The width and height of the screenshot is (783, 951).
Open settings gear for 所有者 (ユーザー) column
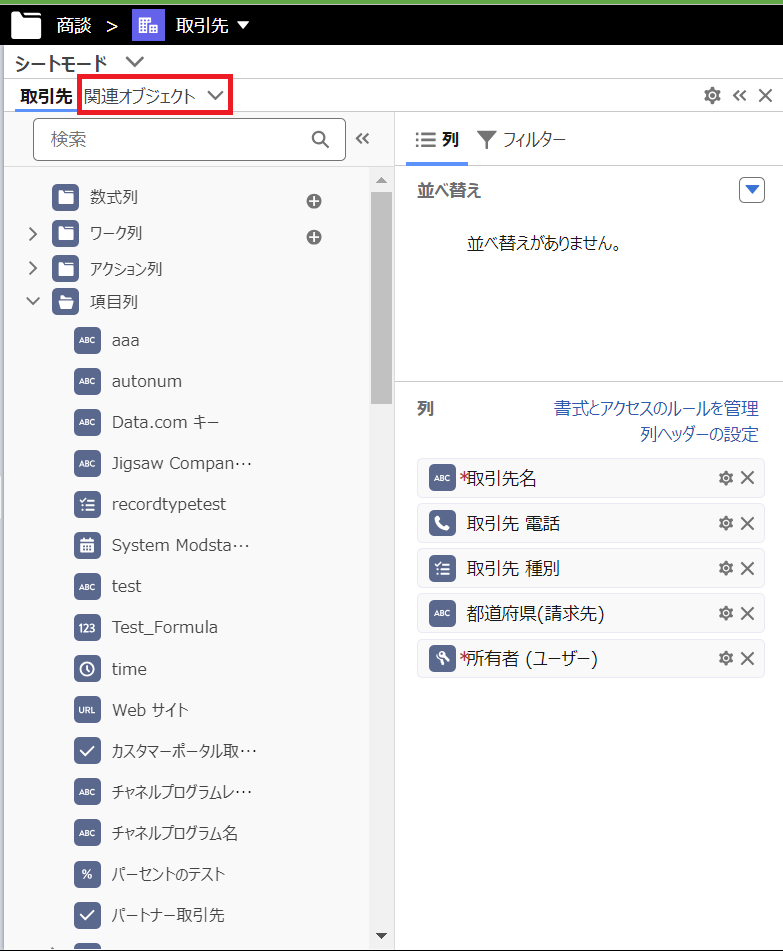coord(726,658)
